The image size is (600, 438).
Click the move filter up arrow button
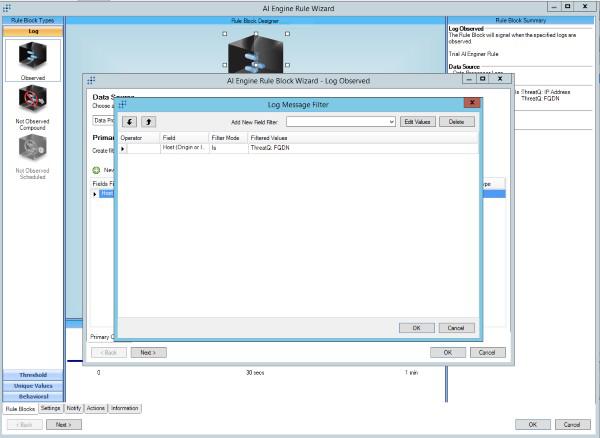click(x=148, y=122)
